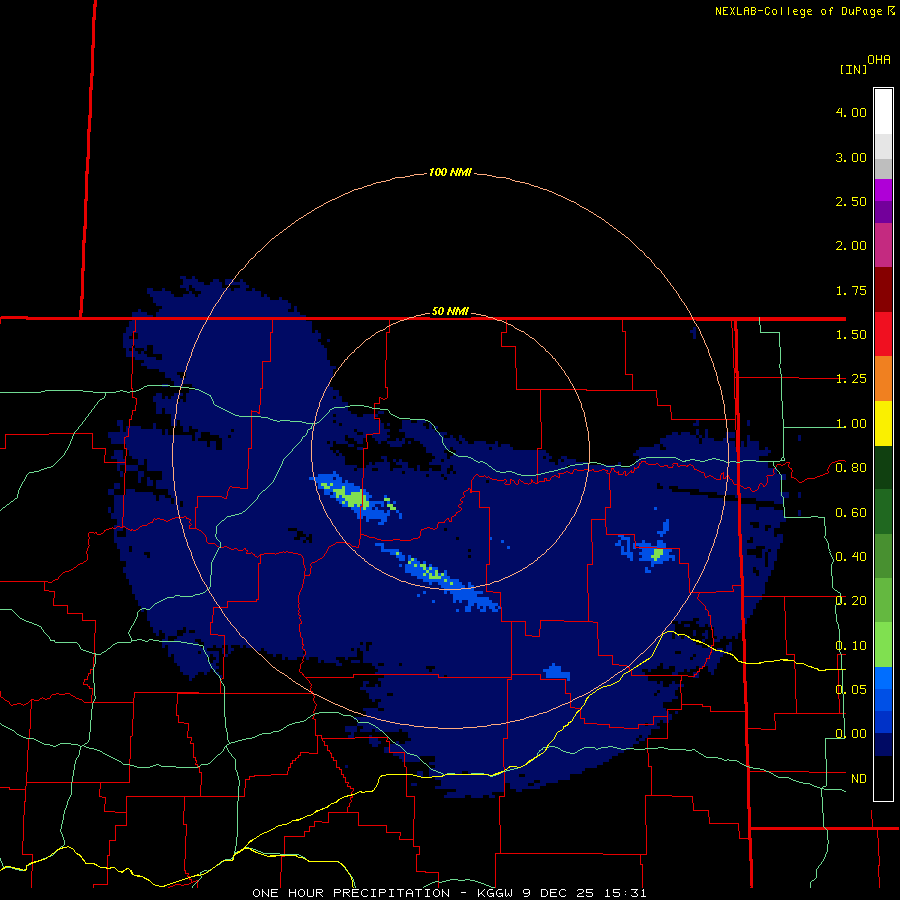Pick the dark red legend swatch
Viewport: 900px width, 900px height.
tap(883, 290)
